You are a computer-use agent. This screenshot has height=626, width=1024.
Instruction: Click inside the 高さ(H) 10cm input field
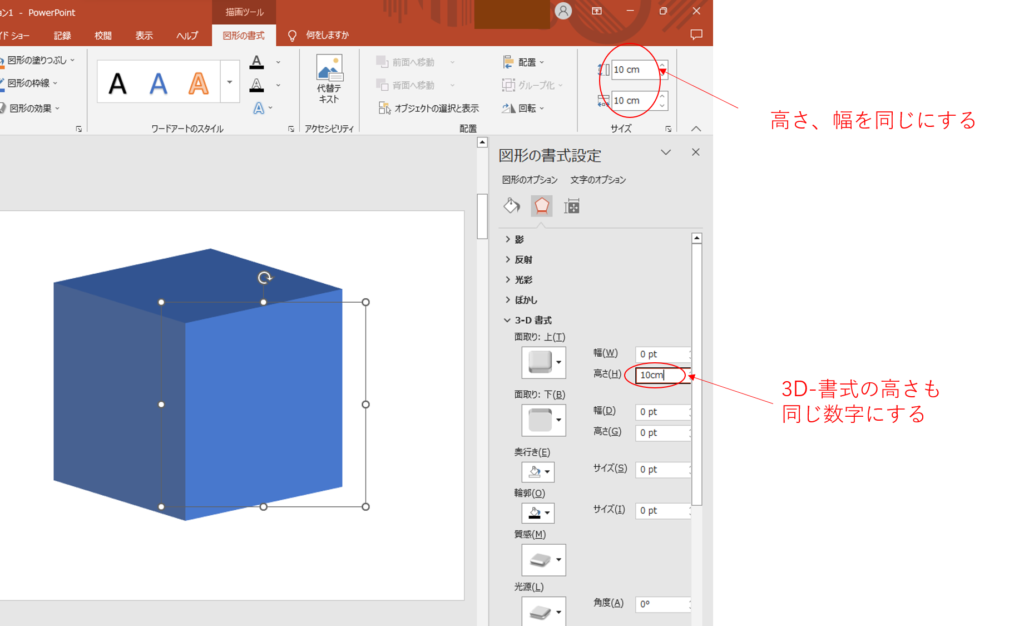(658, 375)
